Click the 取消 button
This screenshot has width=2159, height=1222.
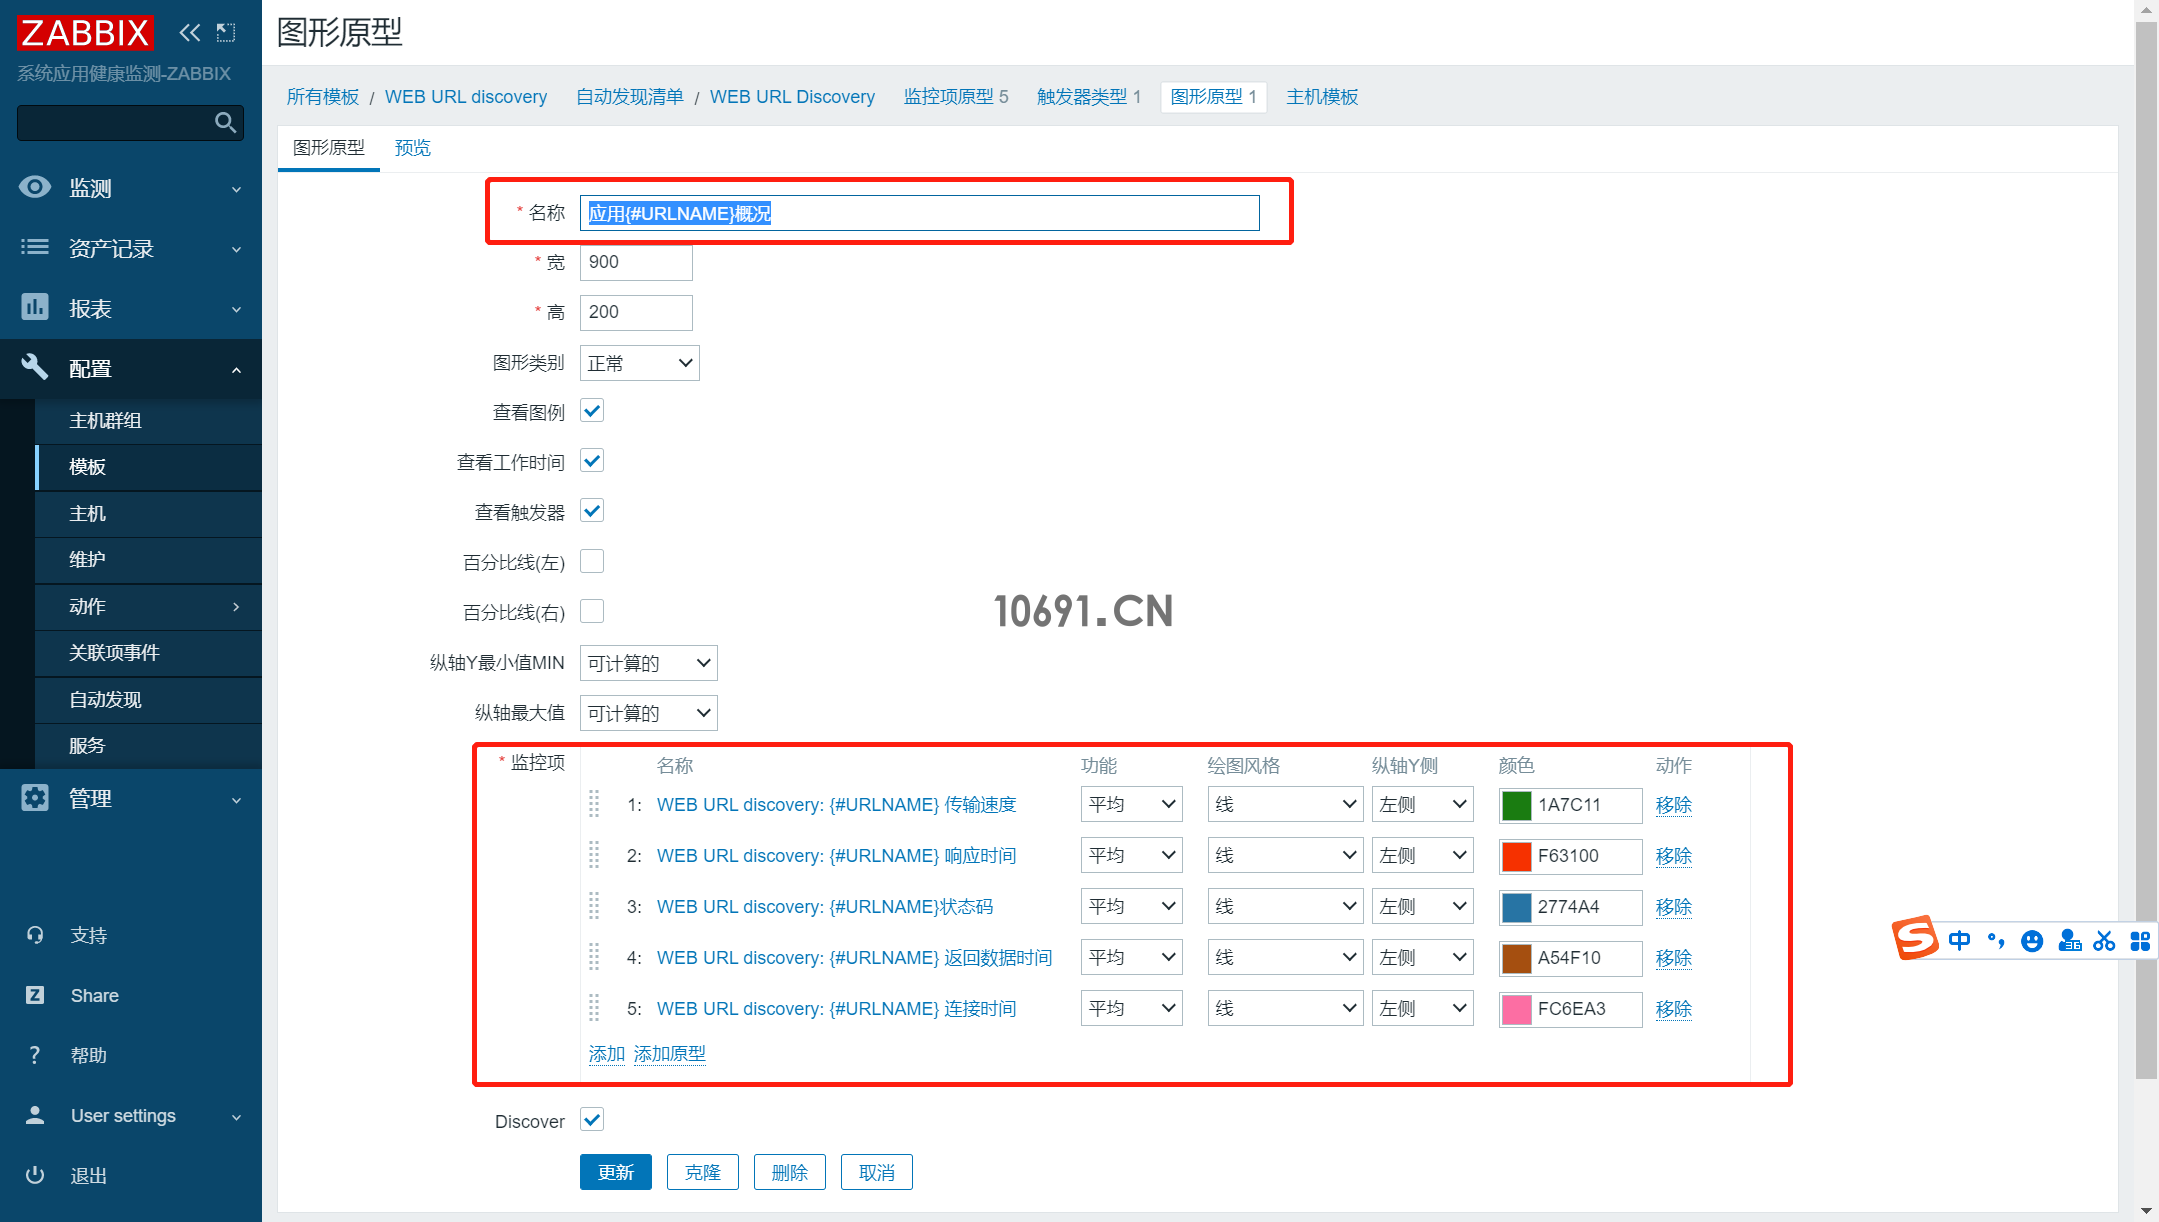pyautogui.click(x=877, y=1172)
